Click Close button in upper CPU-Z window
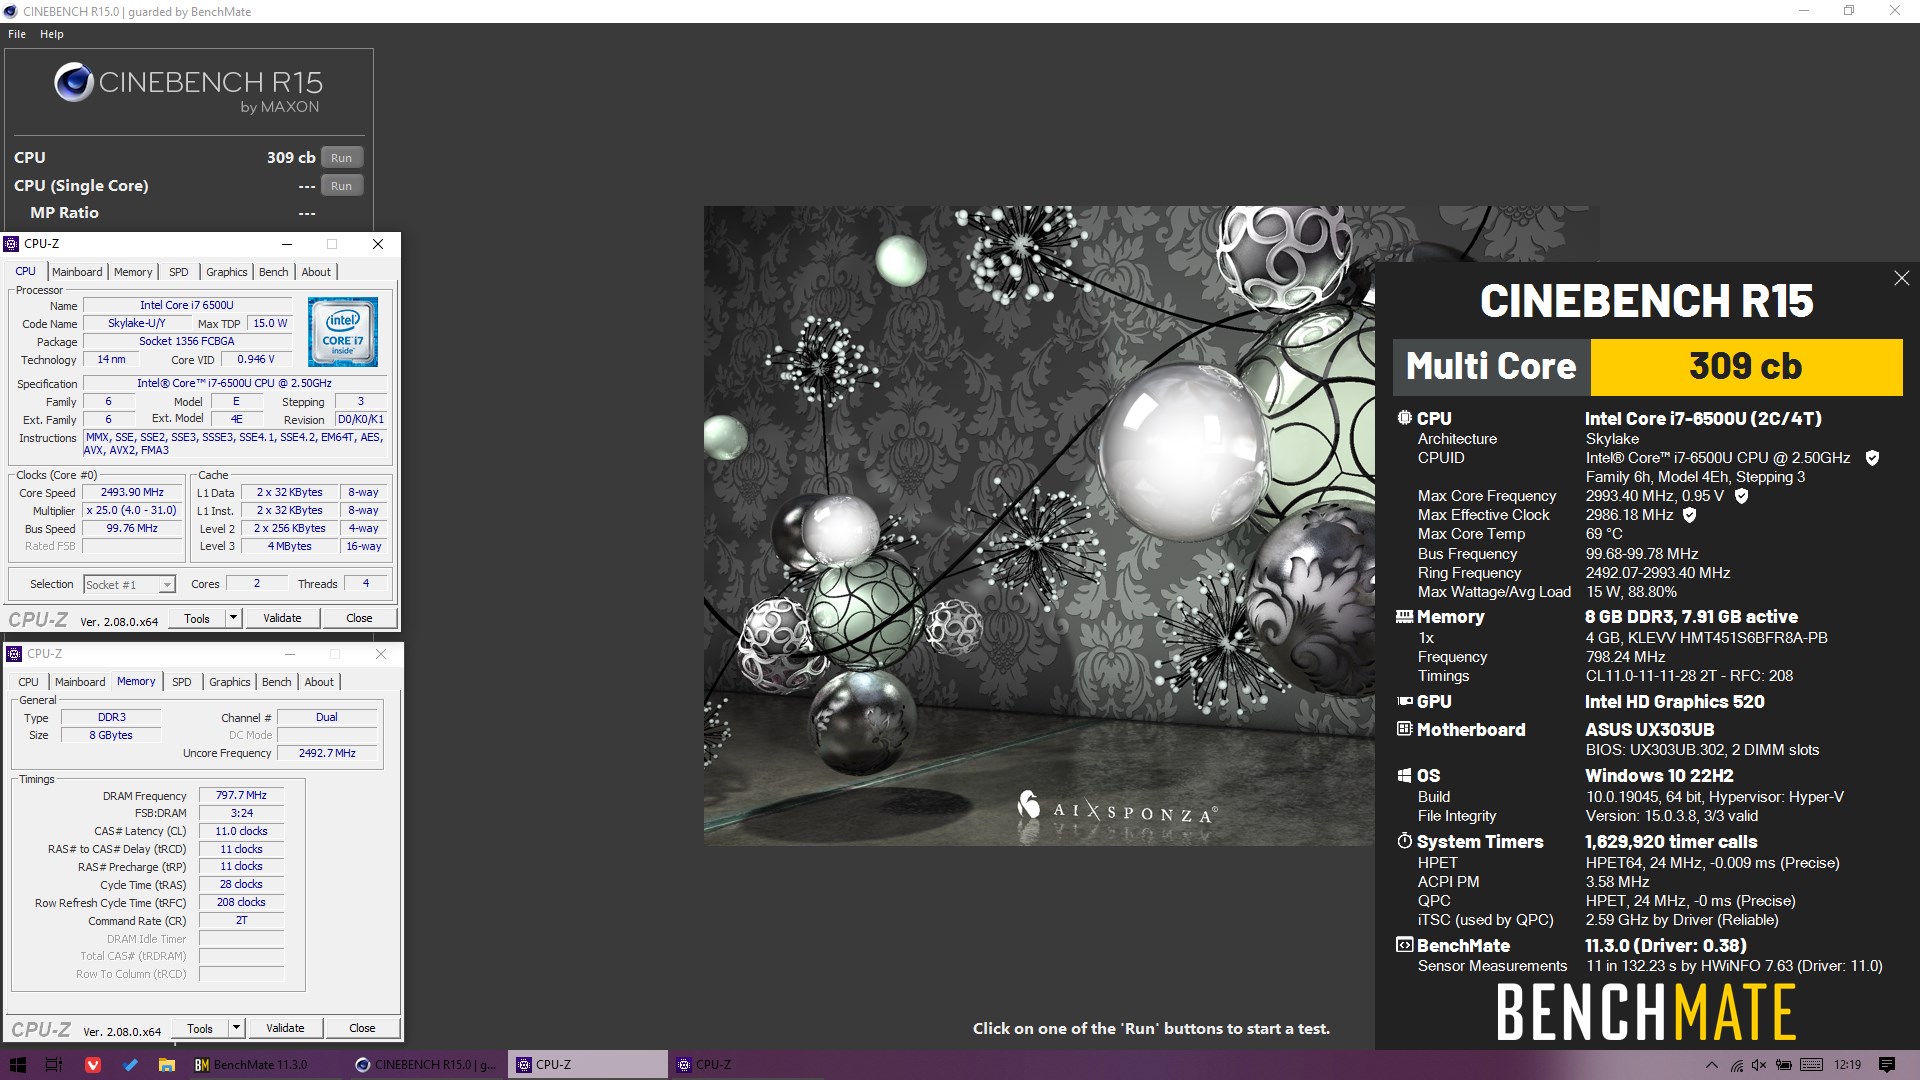1920x1080 pixels. coord(359,618)
